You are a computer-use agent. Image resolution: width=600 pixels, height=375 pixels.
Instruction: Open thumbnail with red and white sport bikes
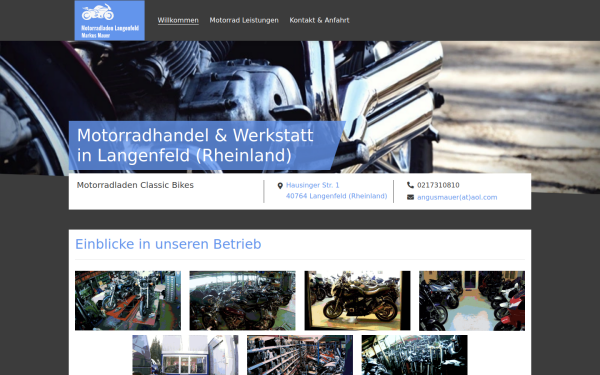click(472, 300)
